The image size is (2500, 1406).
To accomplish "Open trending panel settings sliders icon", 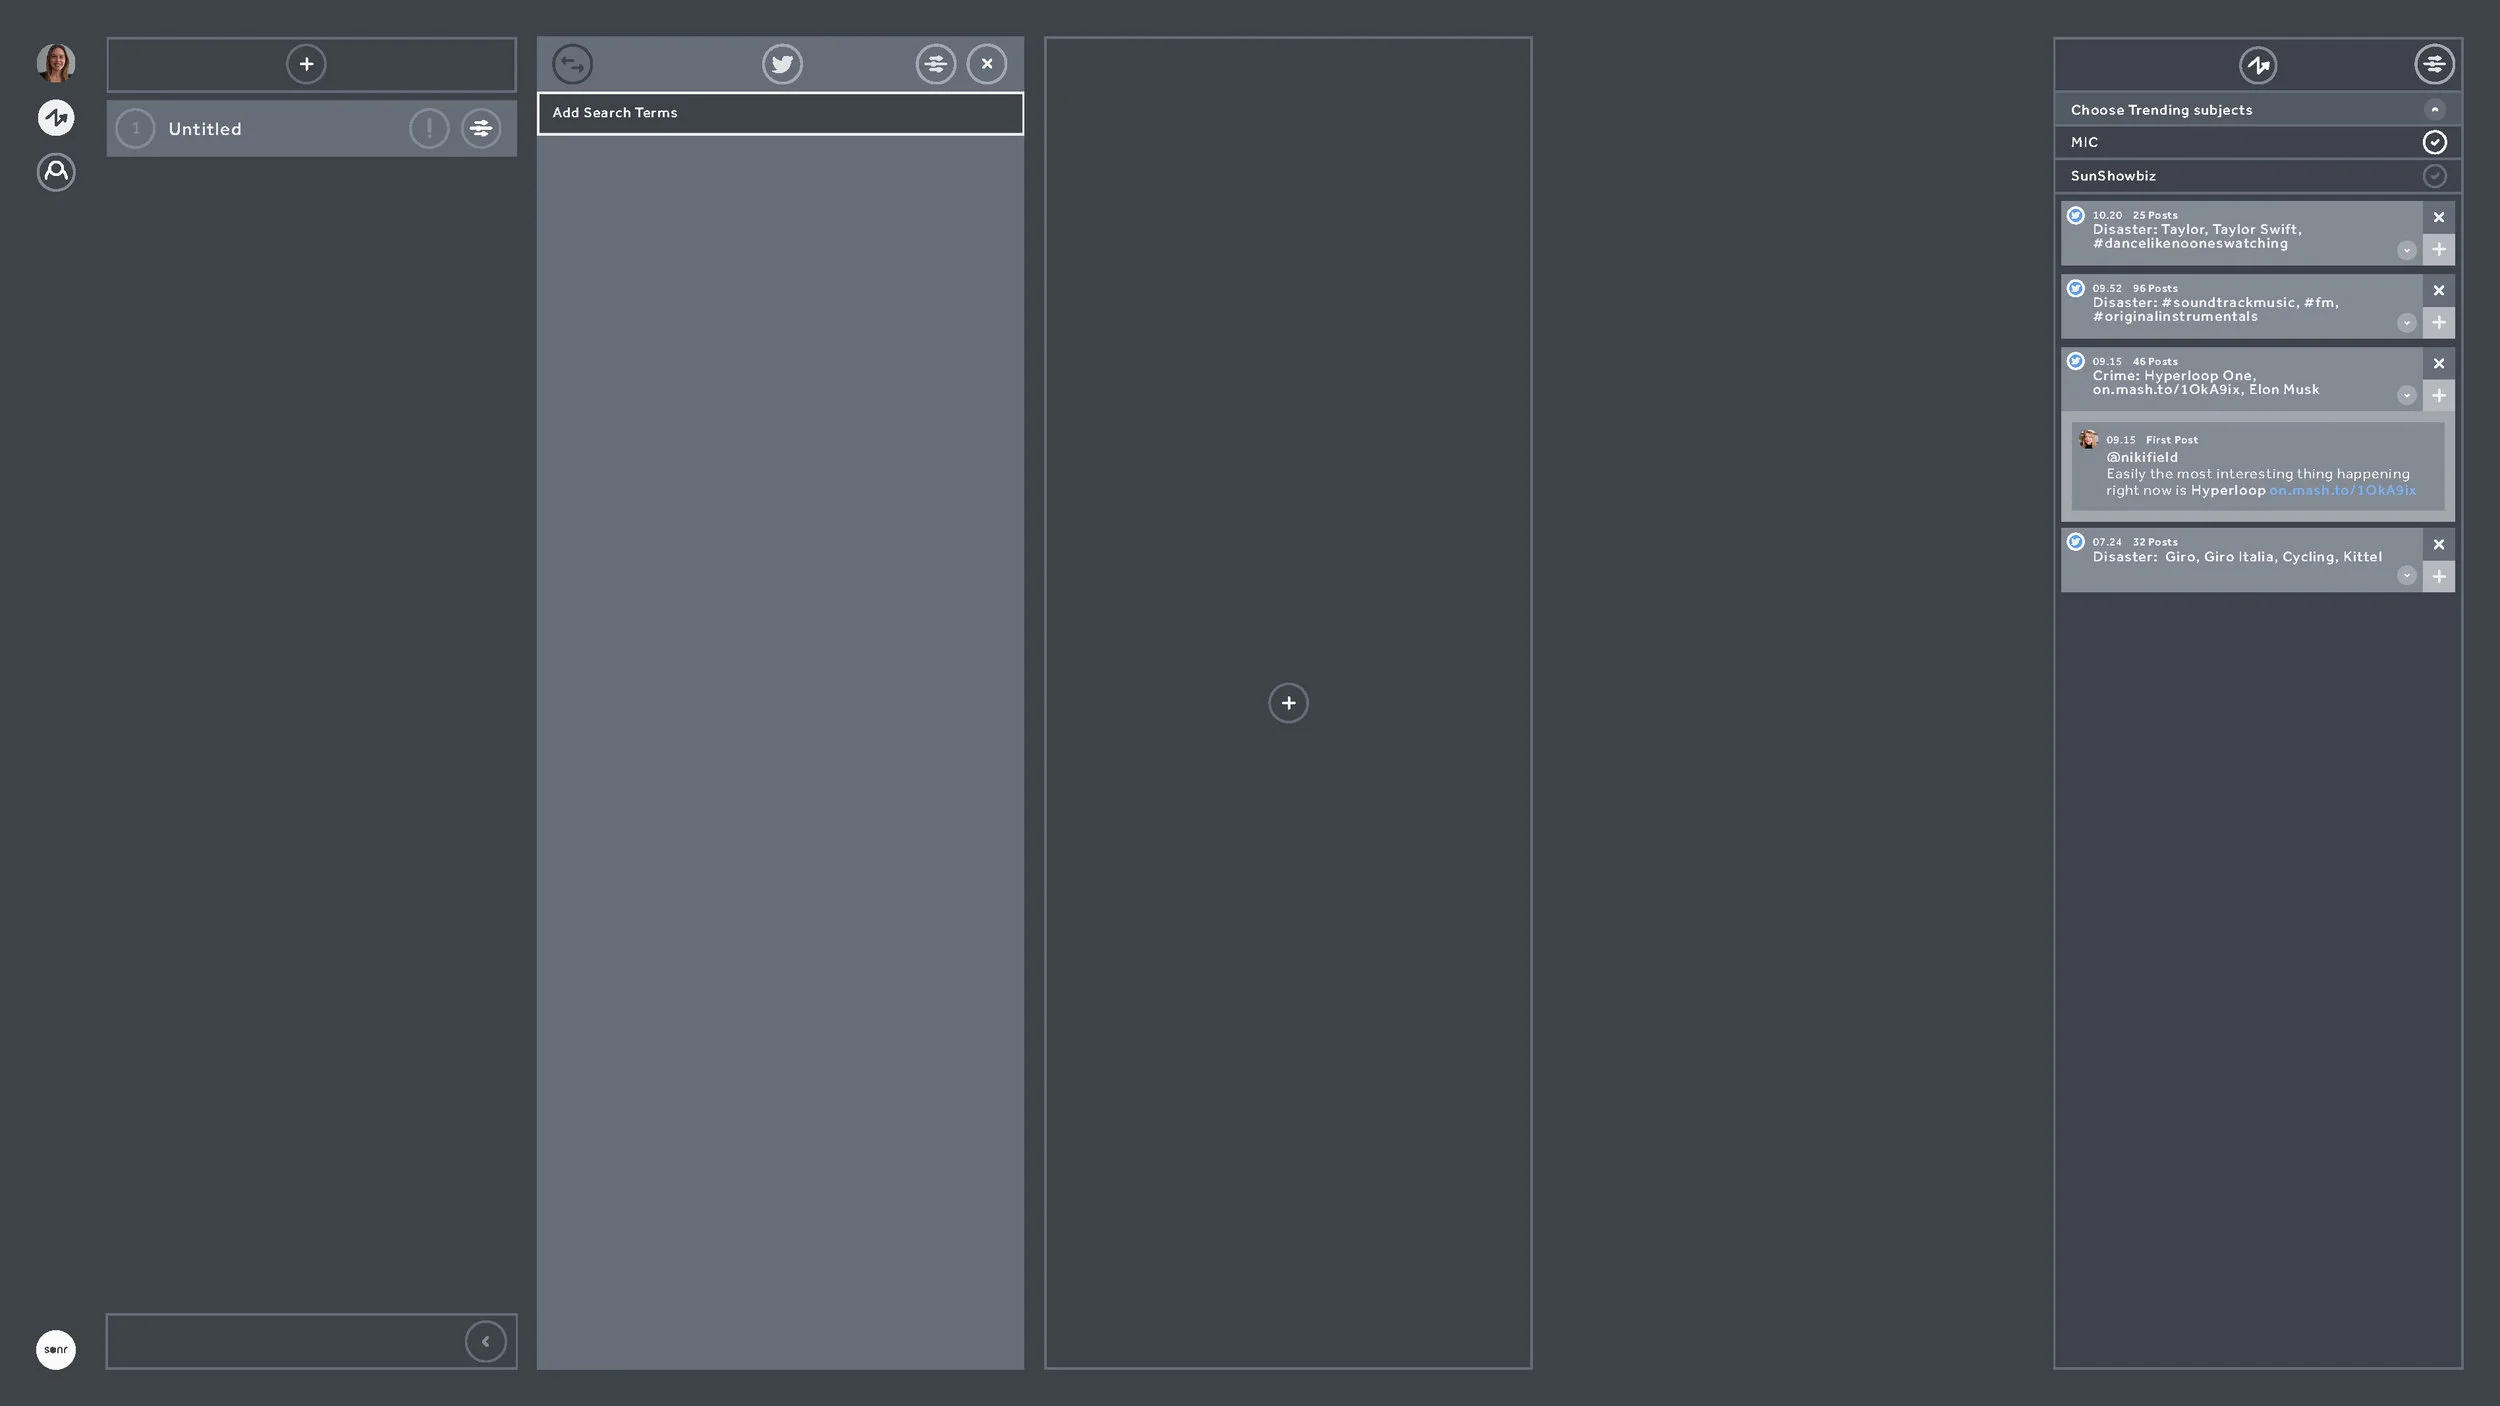I will 2433,65.
